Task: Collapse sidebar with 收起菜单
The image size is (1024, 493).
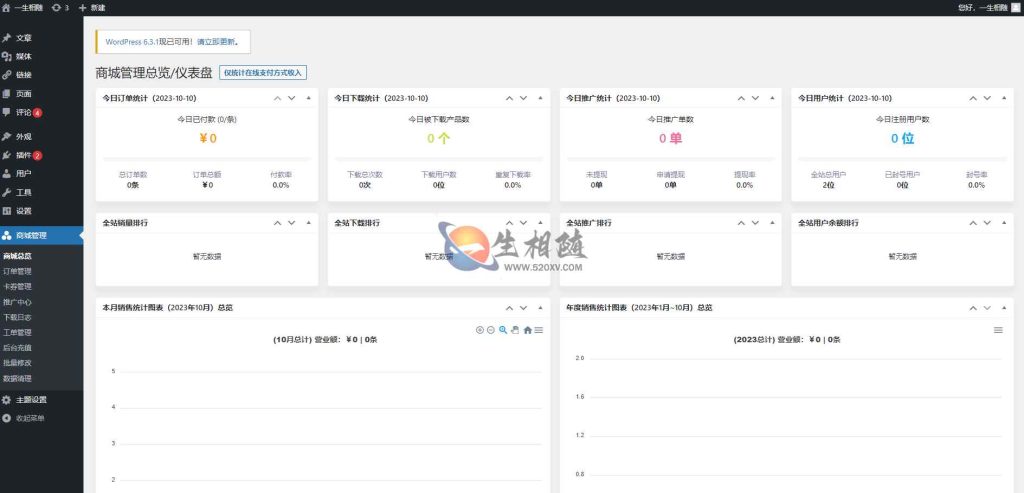Action: tap(41, 418)
